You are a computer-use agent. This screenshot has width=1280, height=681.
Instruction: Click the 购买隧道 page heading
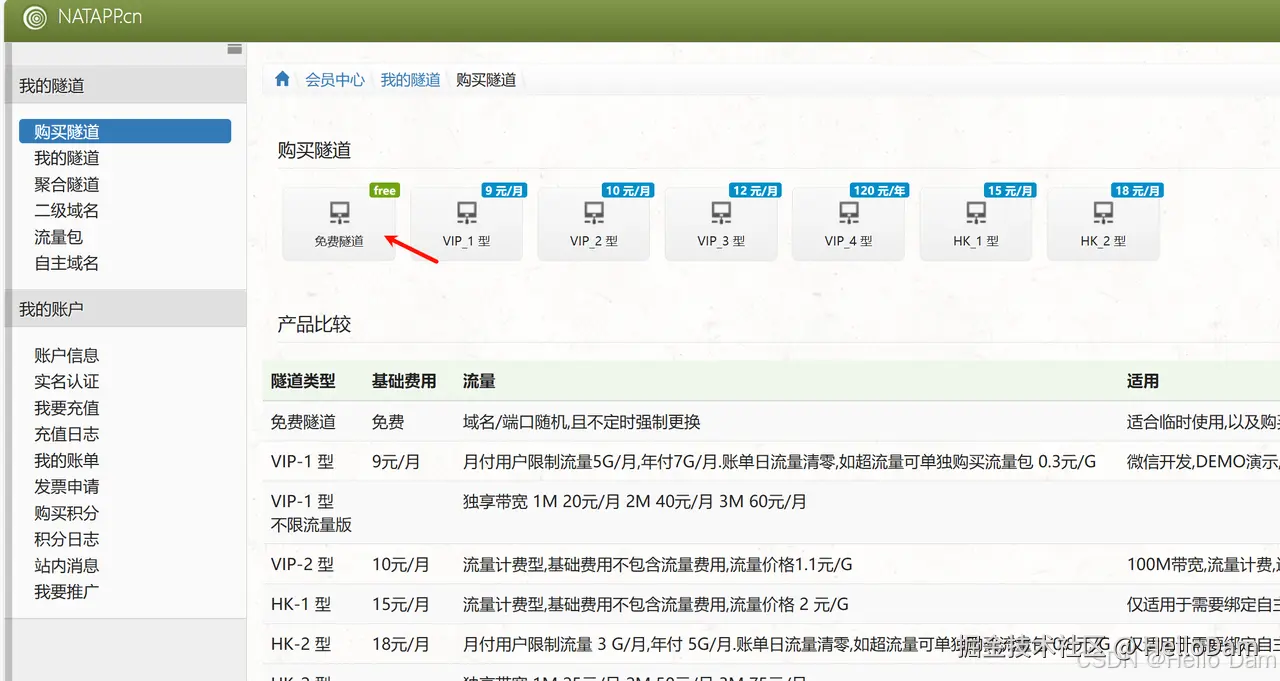314,150
